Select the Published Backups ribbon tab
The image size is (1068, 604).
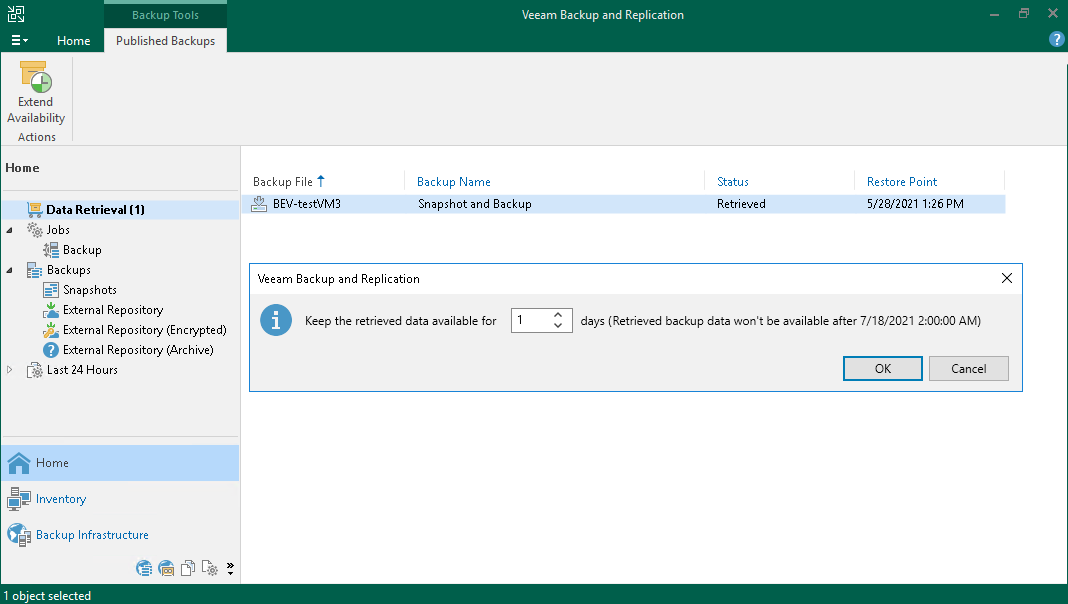165,41
